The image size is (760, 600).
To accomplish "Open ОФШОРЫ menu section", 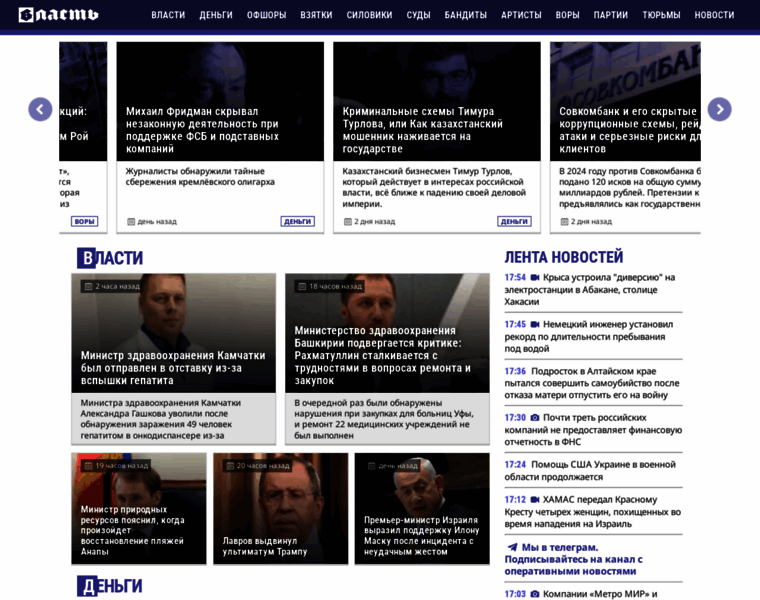I will [267, 15].
